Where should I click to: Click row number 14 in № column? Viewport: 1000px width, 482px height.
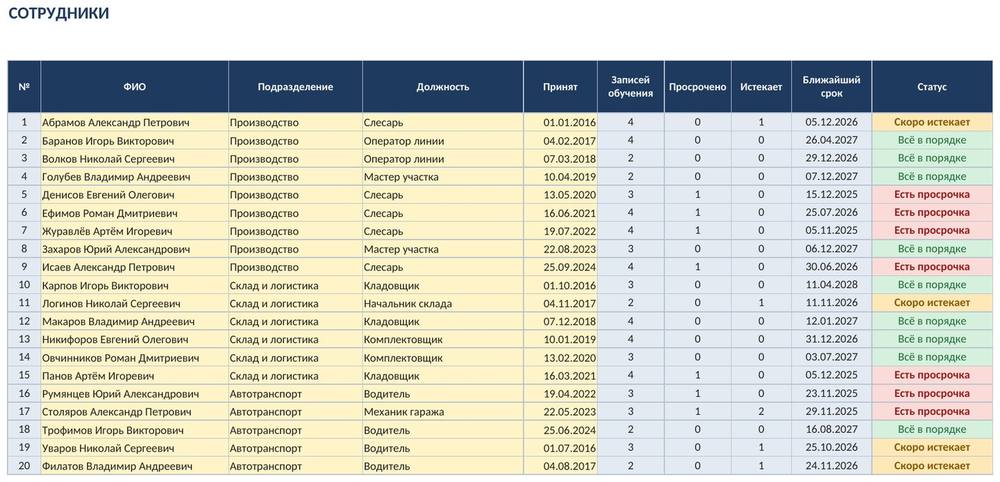24,358
